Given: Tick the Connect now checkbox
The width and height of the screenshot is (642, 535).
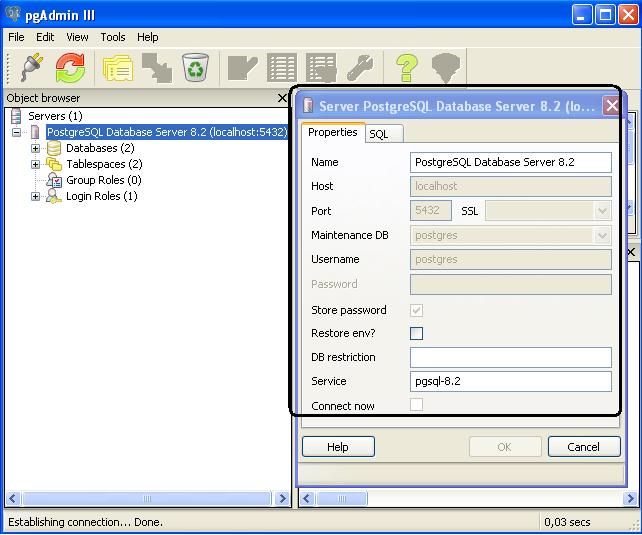Looking at the screenshot, I should point(416,405).
